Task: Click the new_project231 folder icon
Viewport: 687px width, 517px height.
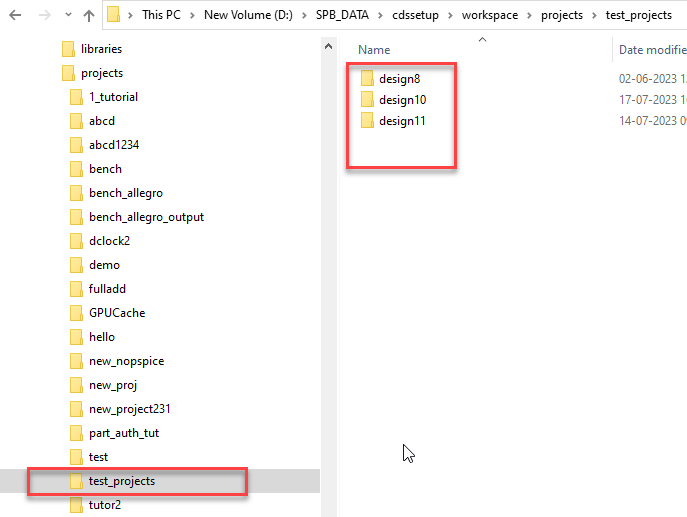Action: (x=76, y=409)
